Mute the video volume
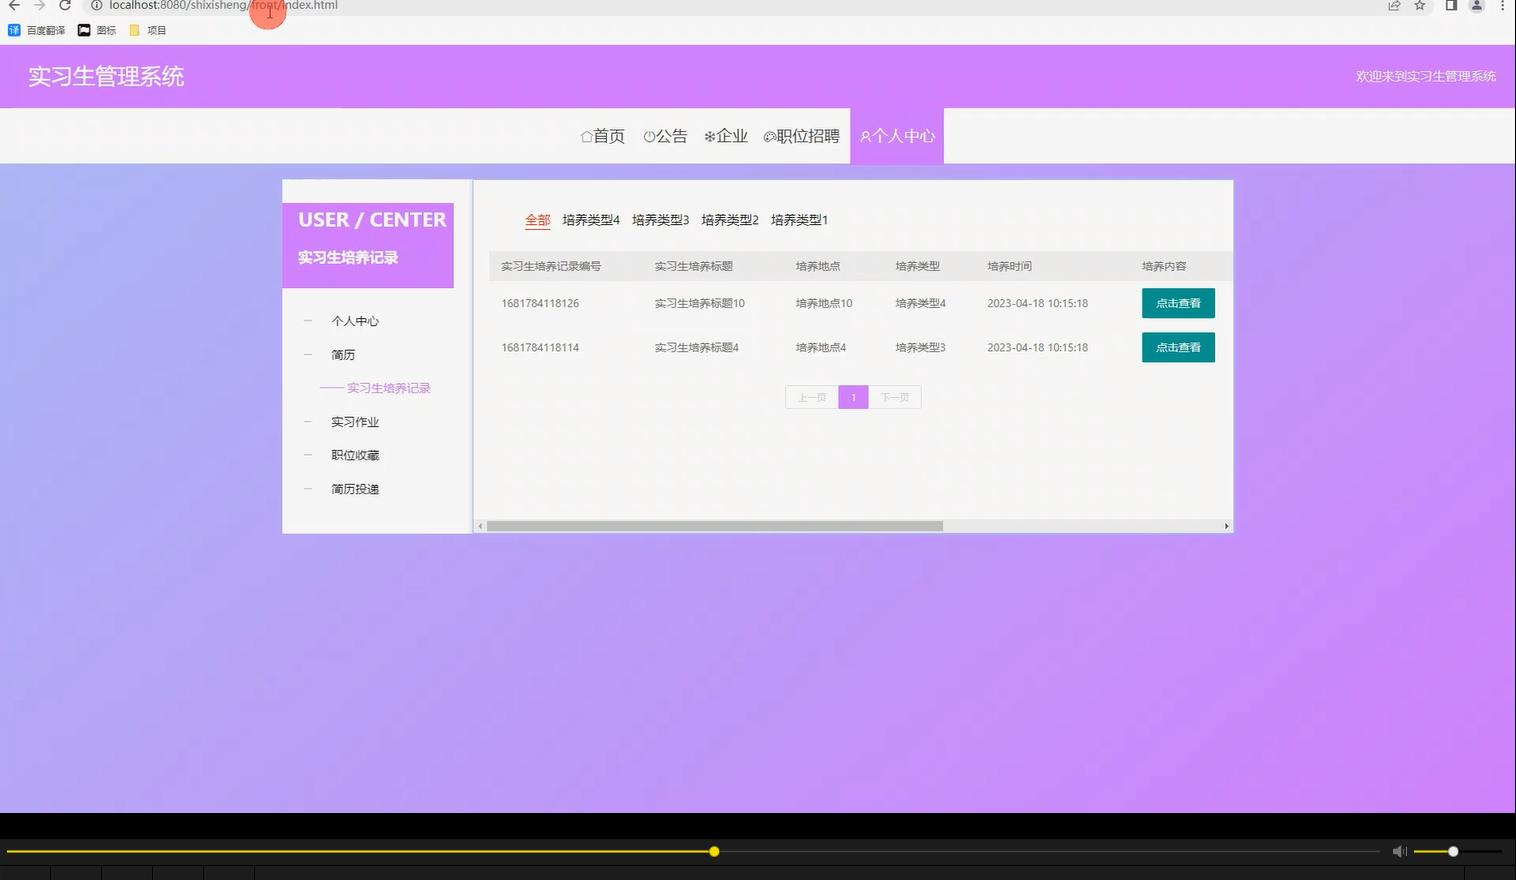The image size is (1516, 880). (1399, 851)
